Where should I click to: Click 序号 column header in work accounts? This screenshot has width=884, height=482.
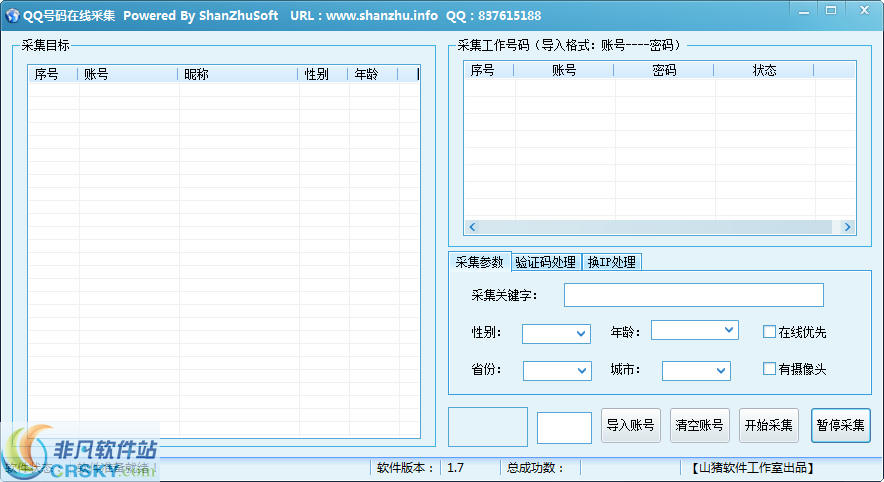tap(488, 70)
